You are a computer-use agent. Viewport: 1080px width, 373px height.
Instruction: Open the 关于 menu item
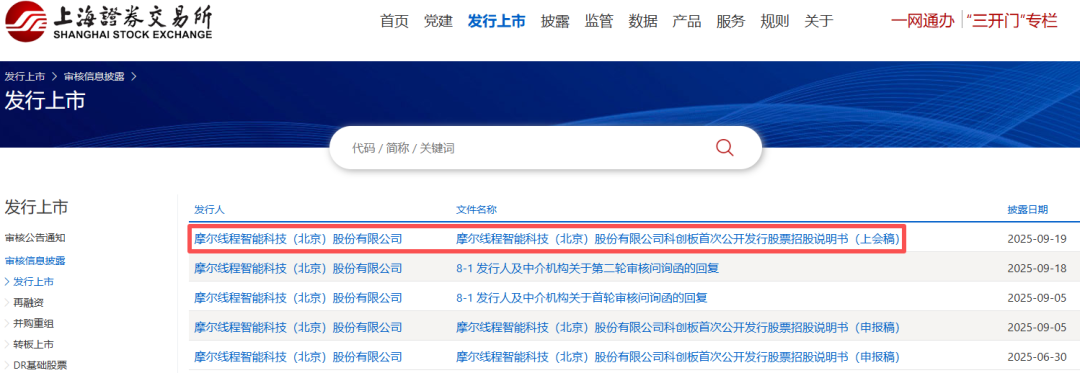tap(819, 21)
